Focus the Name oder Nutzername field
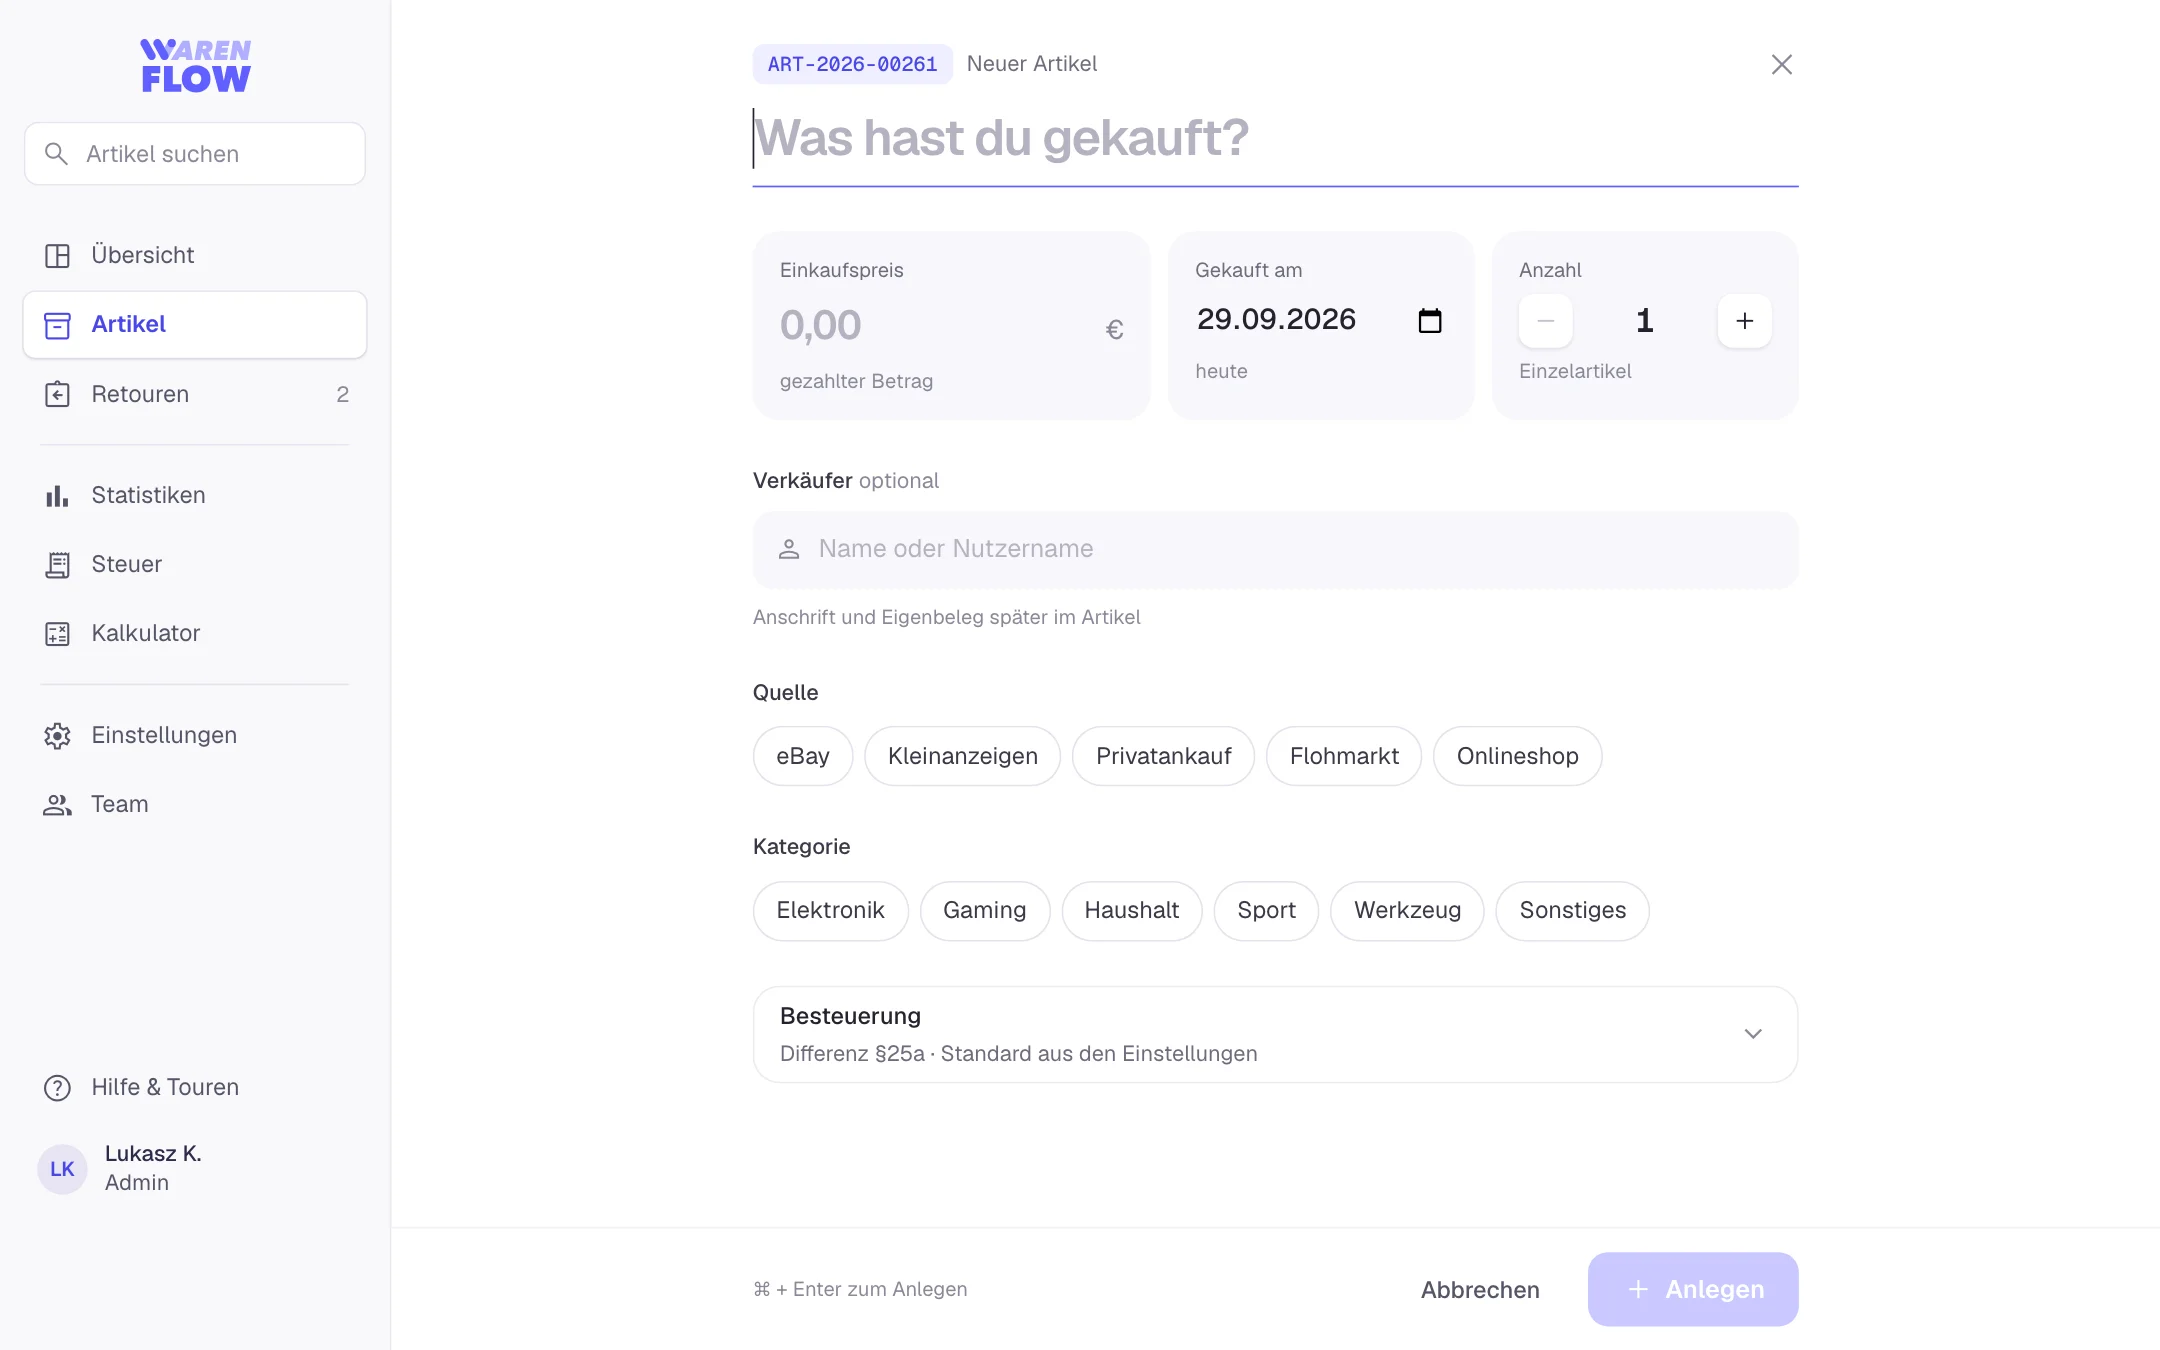Screen dimensions: 2160x1350 click(x=1275, y=549)
